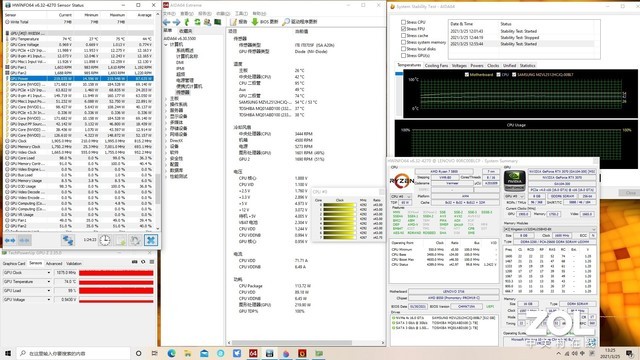Open CPU #0 dropdown in HWiNFO summary
Viewport: 640px width, 360px height.
click(x=401, y=196)
